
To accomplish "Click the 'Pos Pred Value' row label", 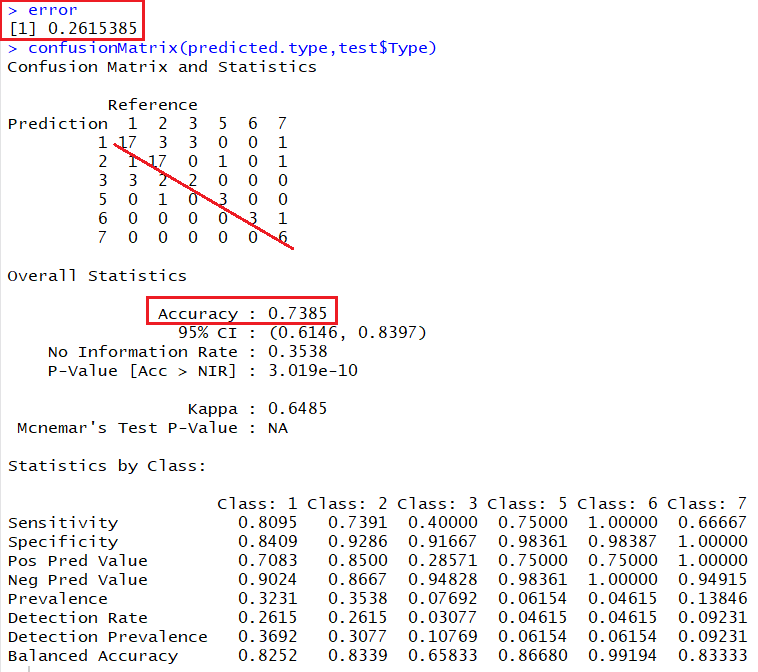I will pyautogui.click(x=77, y=561).
